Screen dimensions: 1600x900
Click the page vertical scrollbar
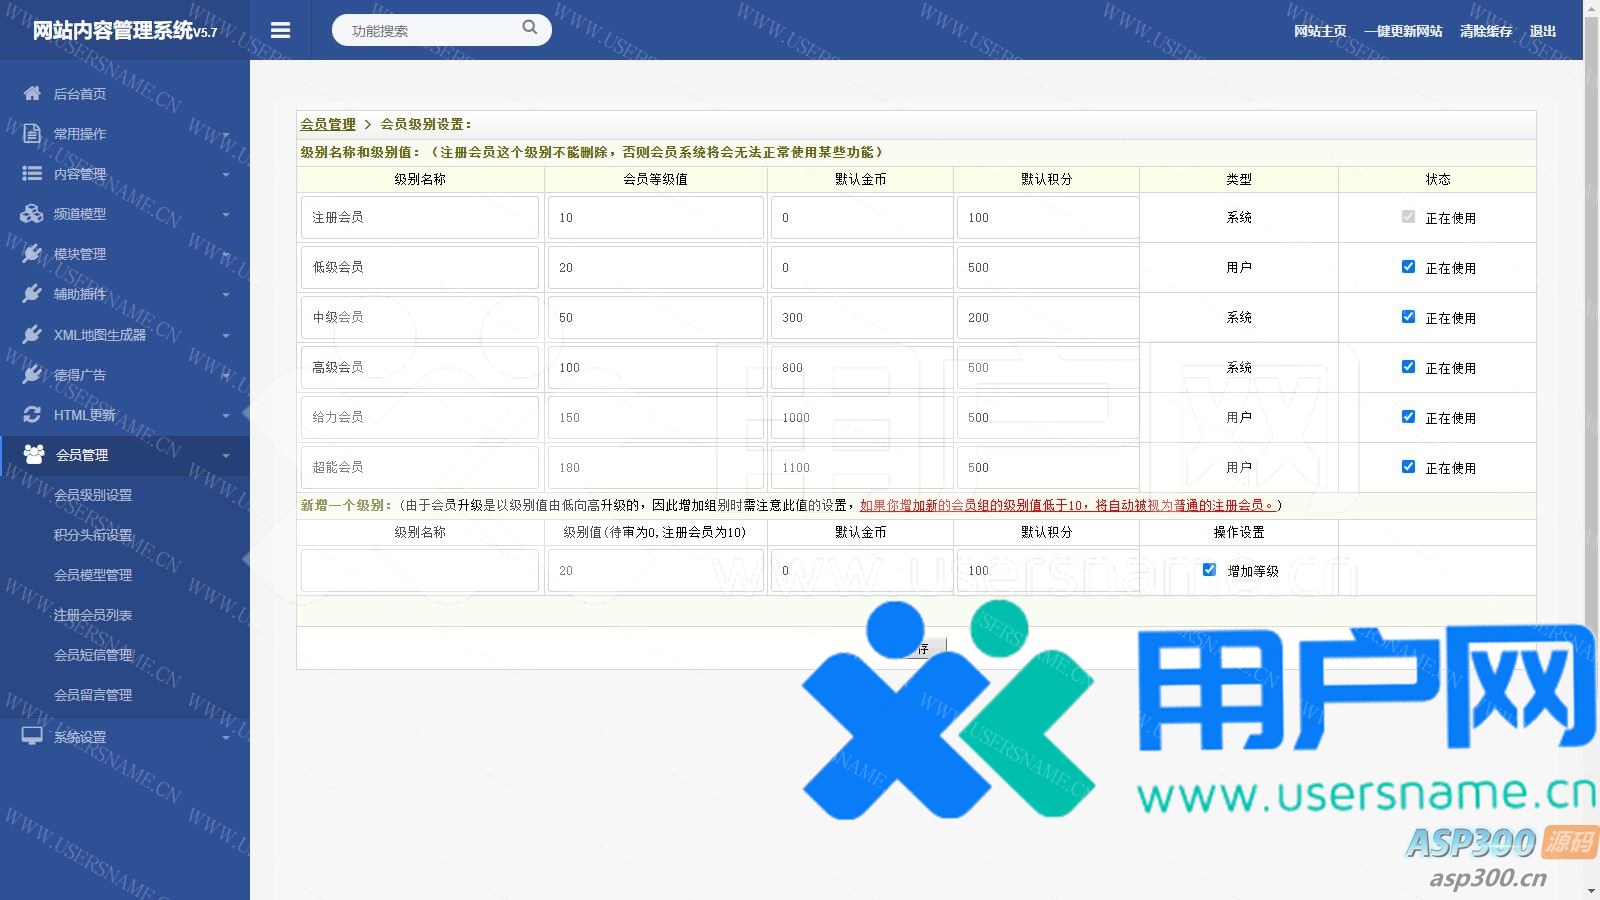(x=1591, y=300)
